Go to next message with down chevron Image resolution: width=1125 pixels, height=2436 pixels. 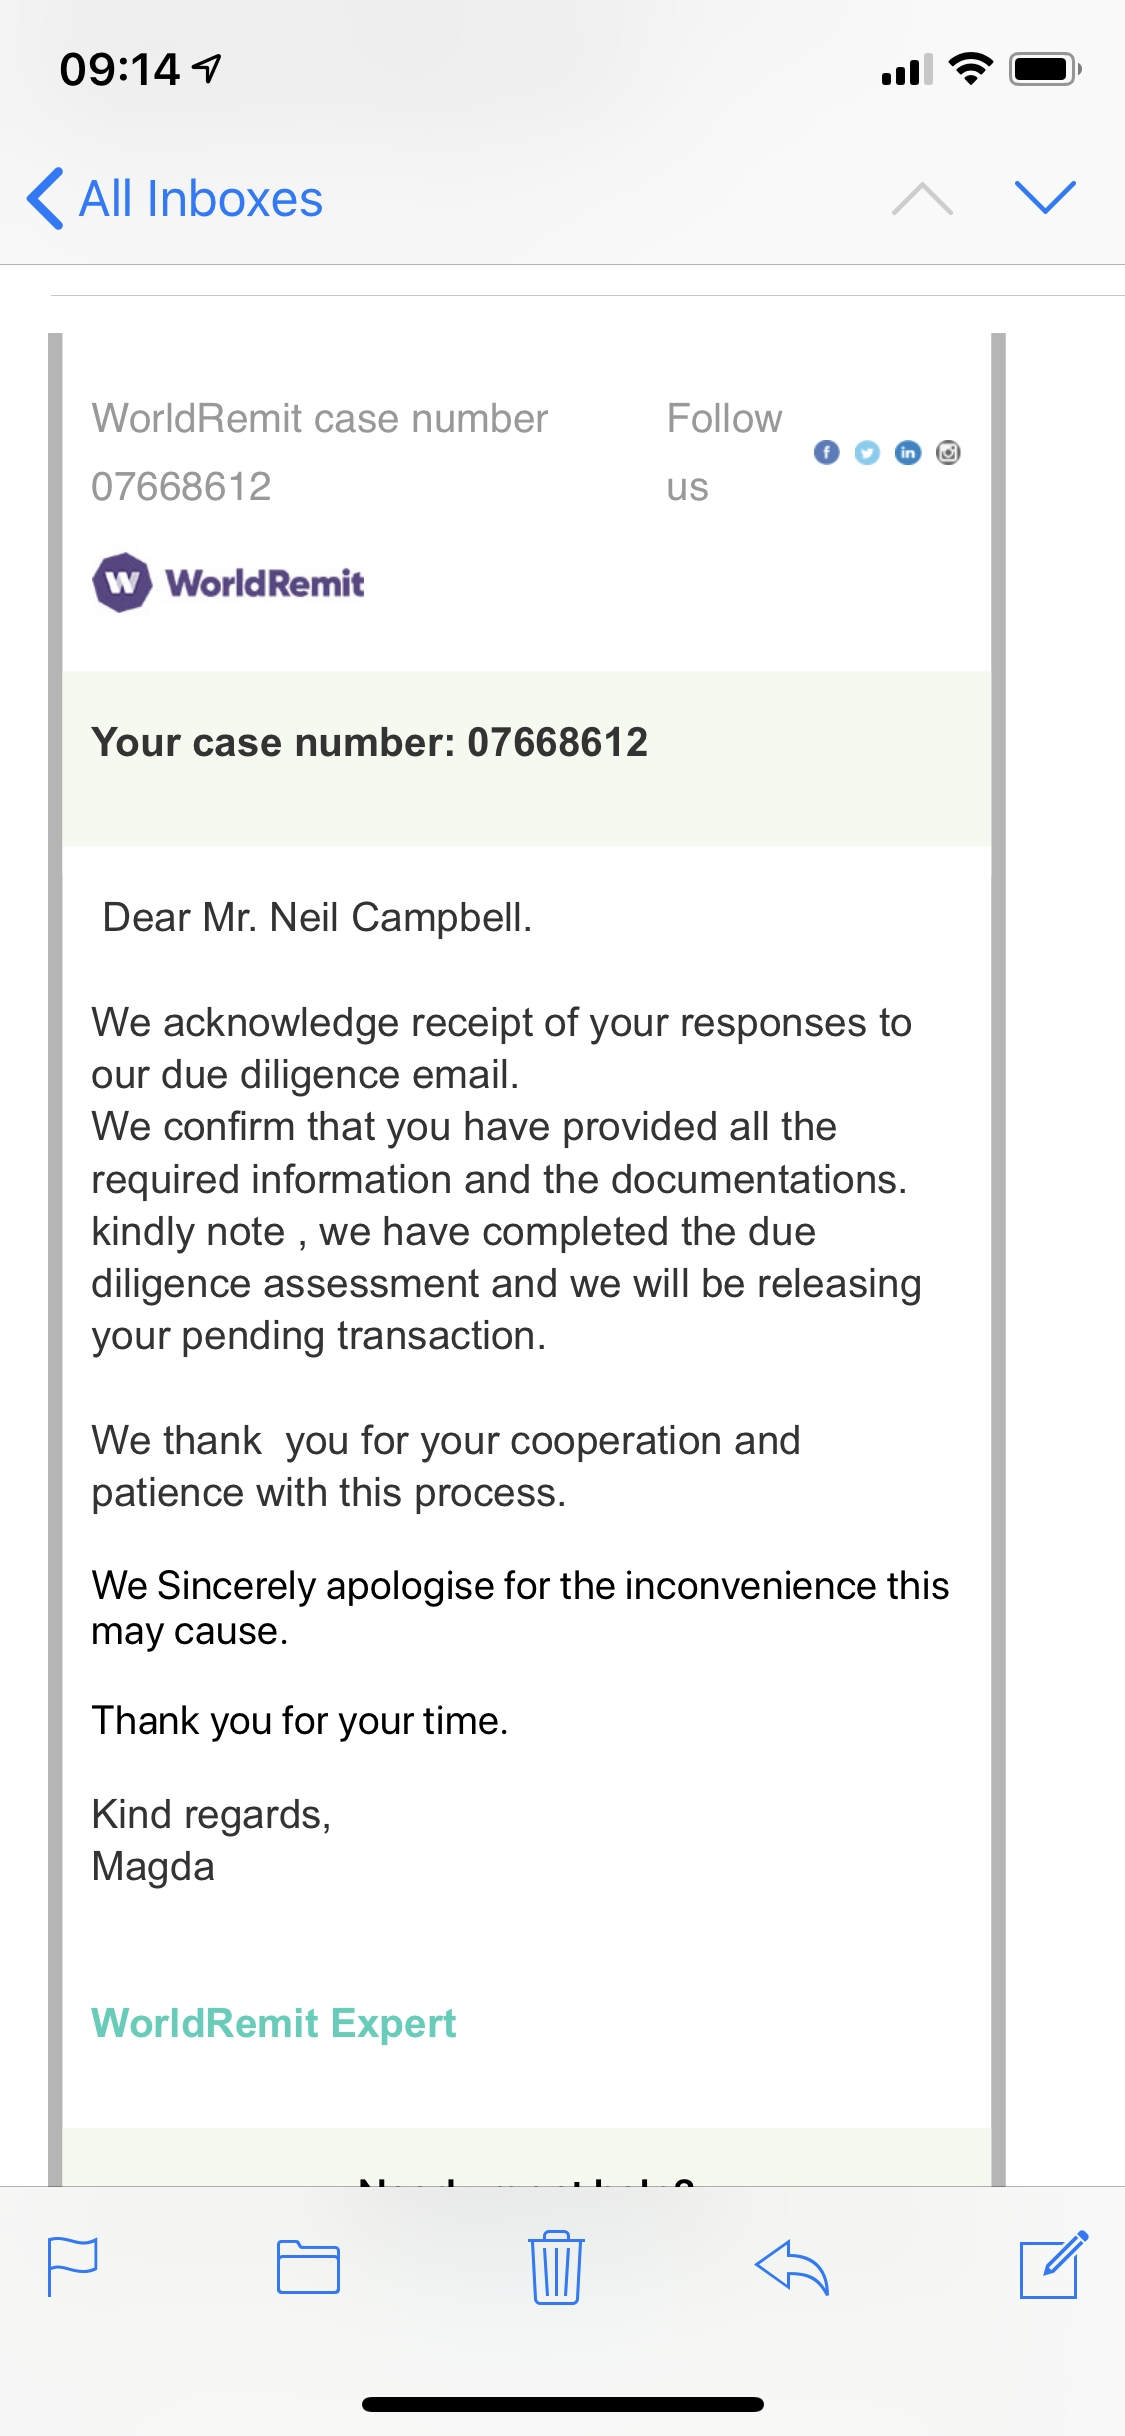coord(1045,197)
